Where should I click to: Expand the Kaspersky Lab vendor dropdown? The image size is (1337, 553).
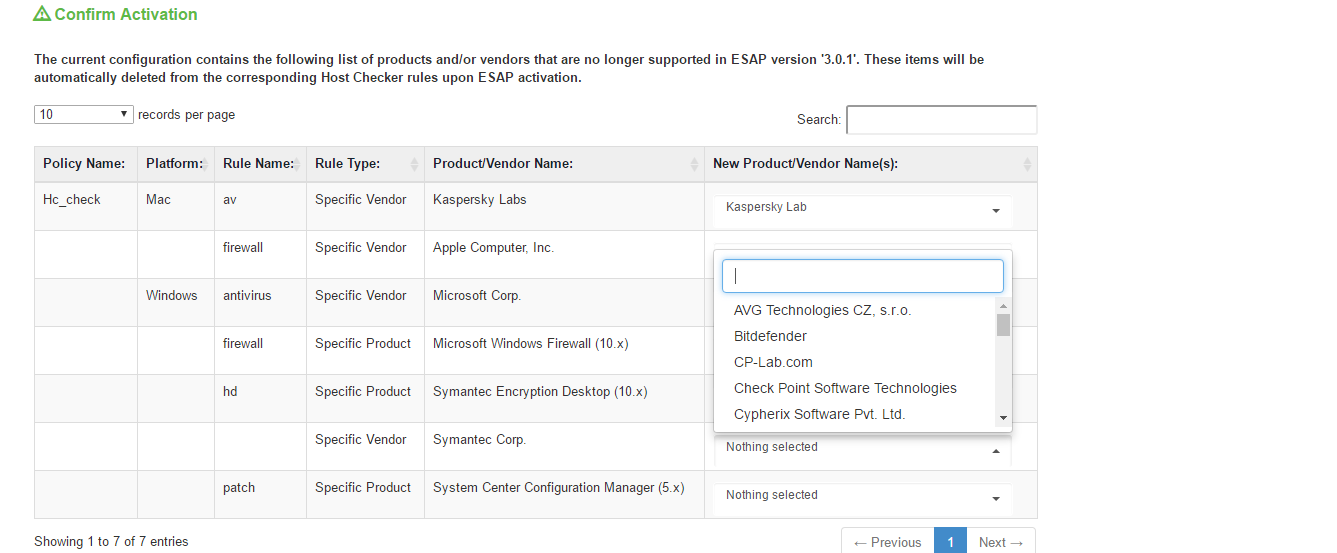click(862, 208)
